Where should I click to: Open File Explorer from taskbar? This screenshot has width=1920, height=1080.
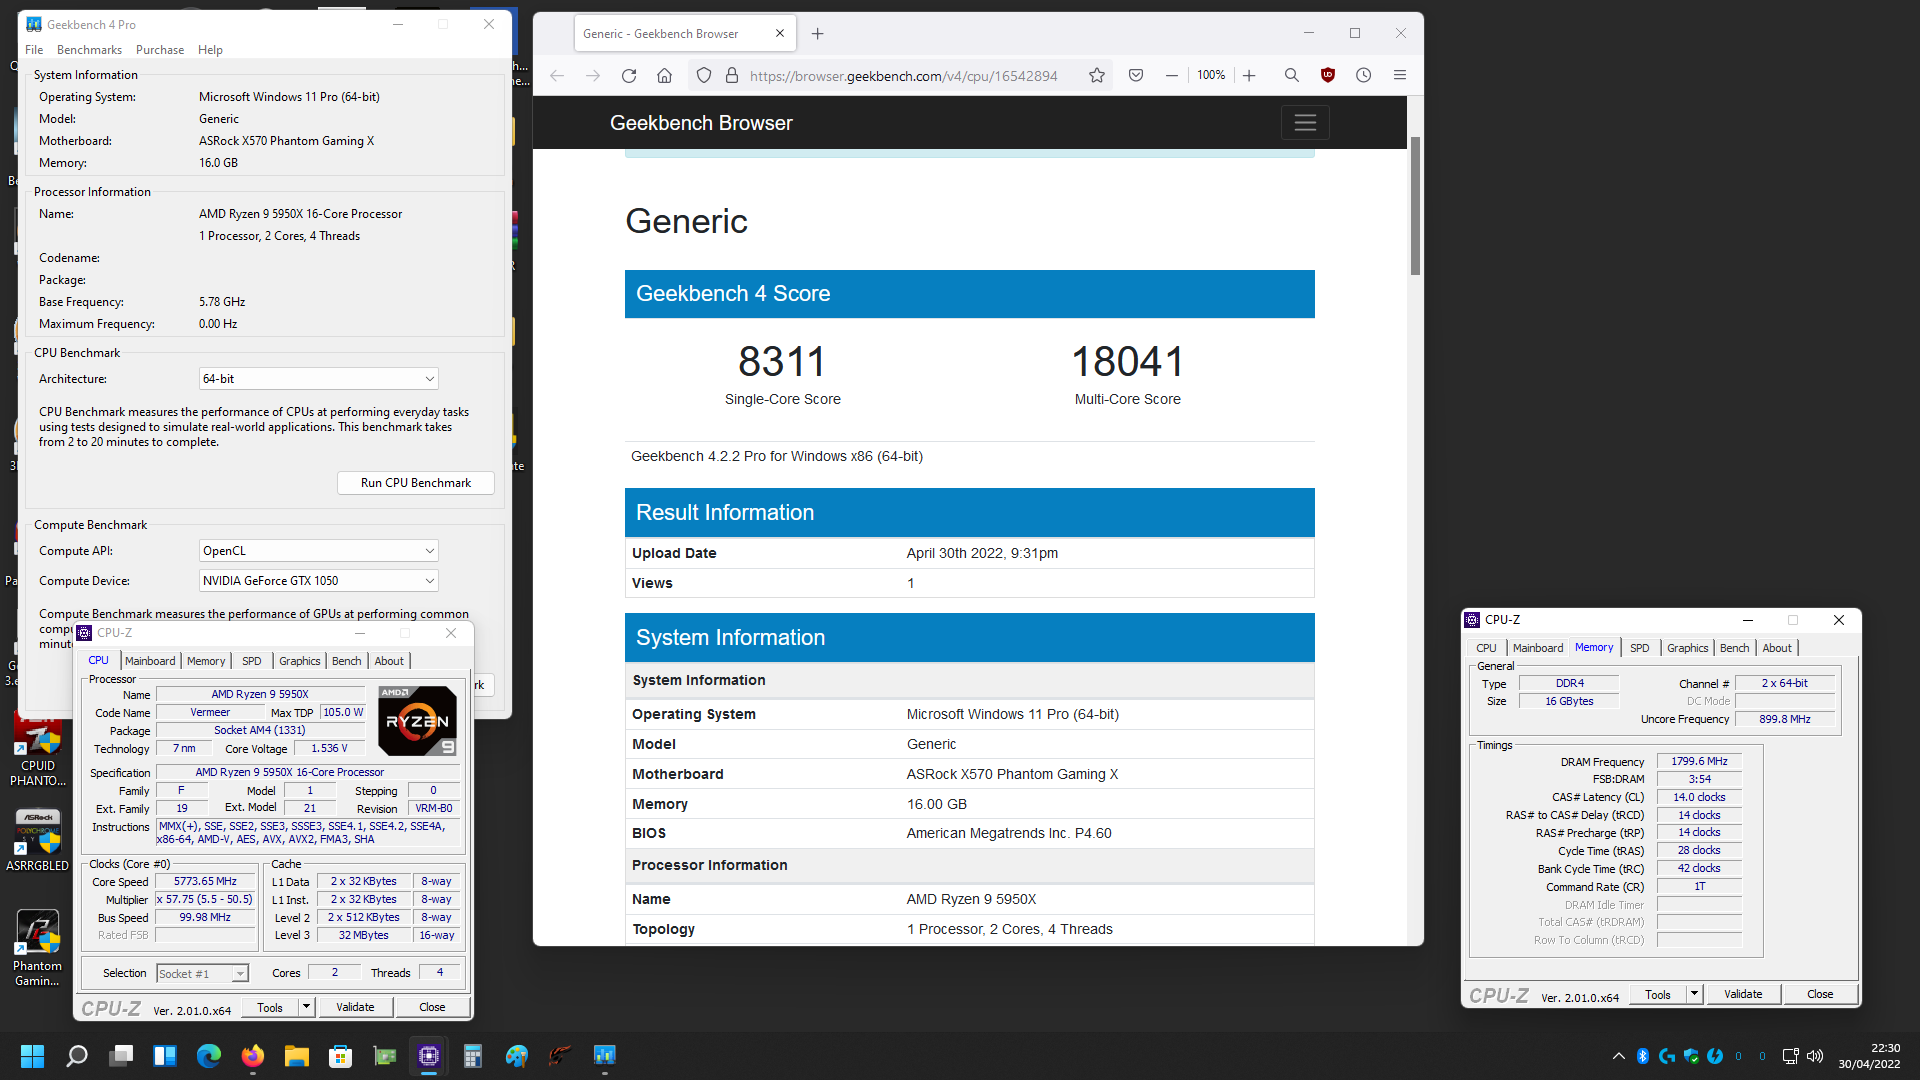point(297,1056)
